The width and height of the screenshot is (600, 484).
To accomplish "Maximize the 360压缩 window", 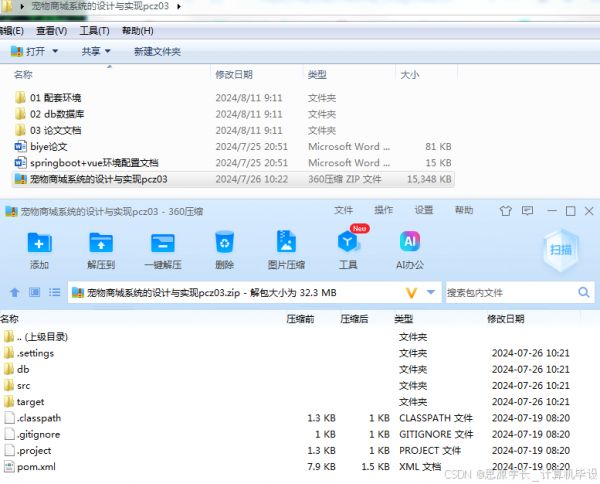I will click(570, 211).
